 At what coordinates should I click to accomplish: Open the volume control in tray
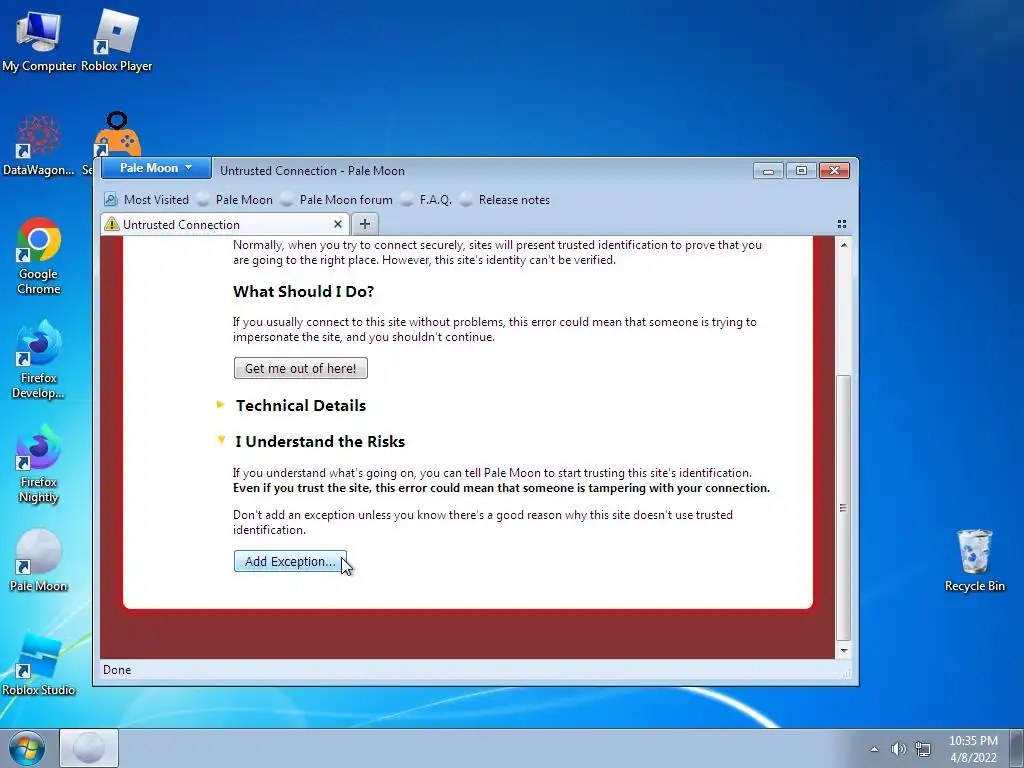click(899, 749)
